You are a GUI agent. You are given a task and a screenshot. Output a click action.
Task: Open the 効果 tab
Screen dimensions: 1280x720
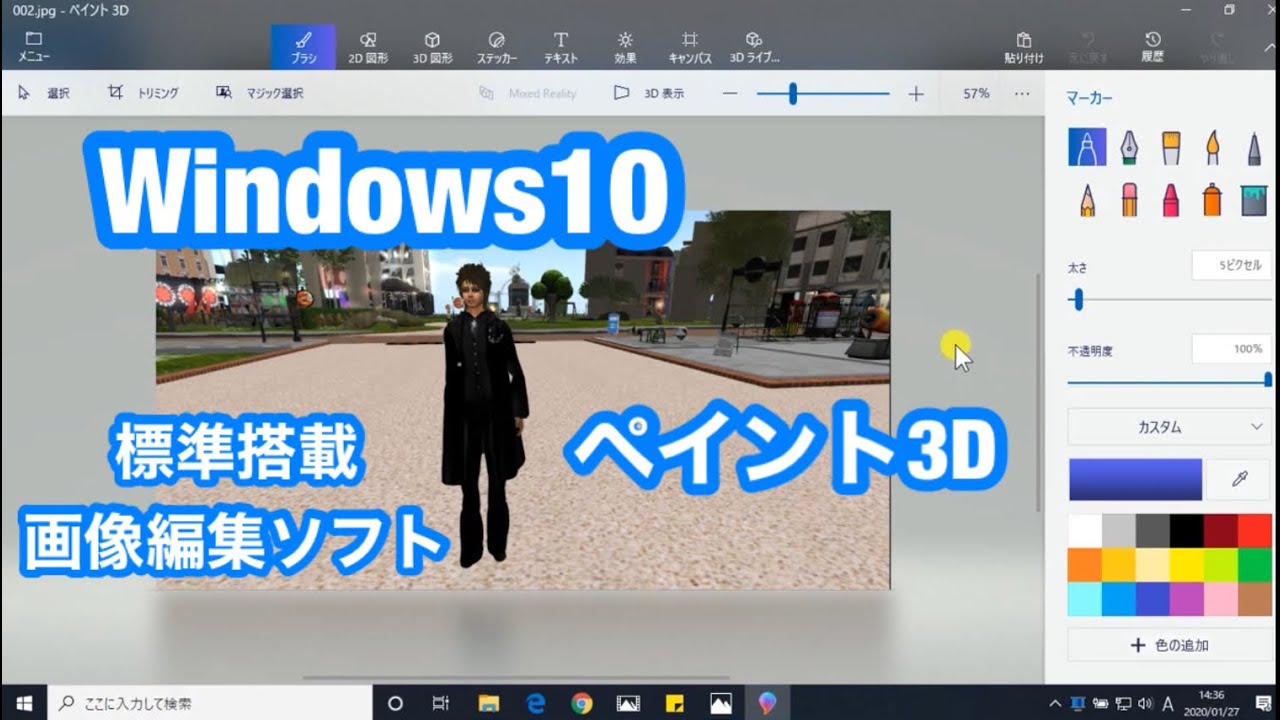625,46
